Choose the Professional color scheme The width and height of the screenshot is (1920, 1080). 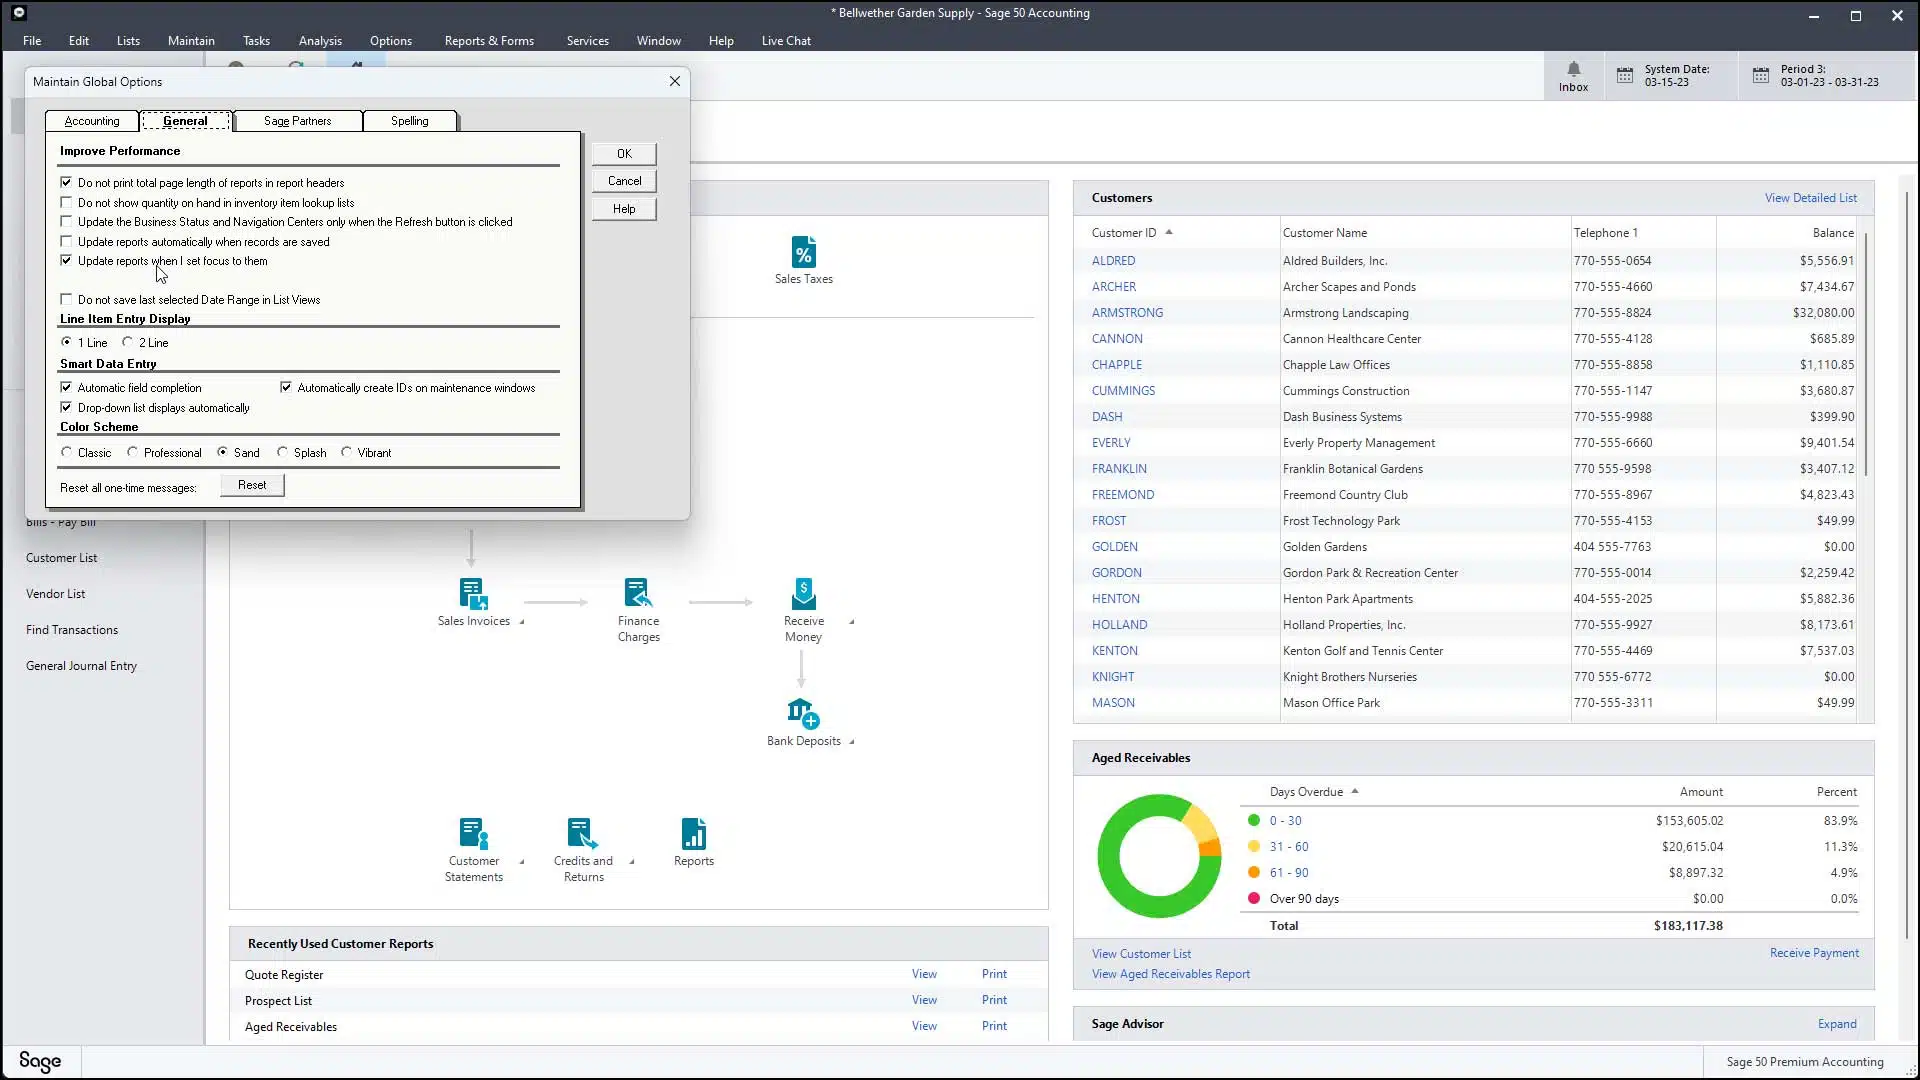[x=132, y=452]
